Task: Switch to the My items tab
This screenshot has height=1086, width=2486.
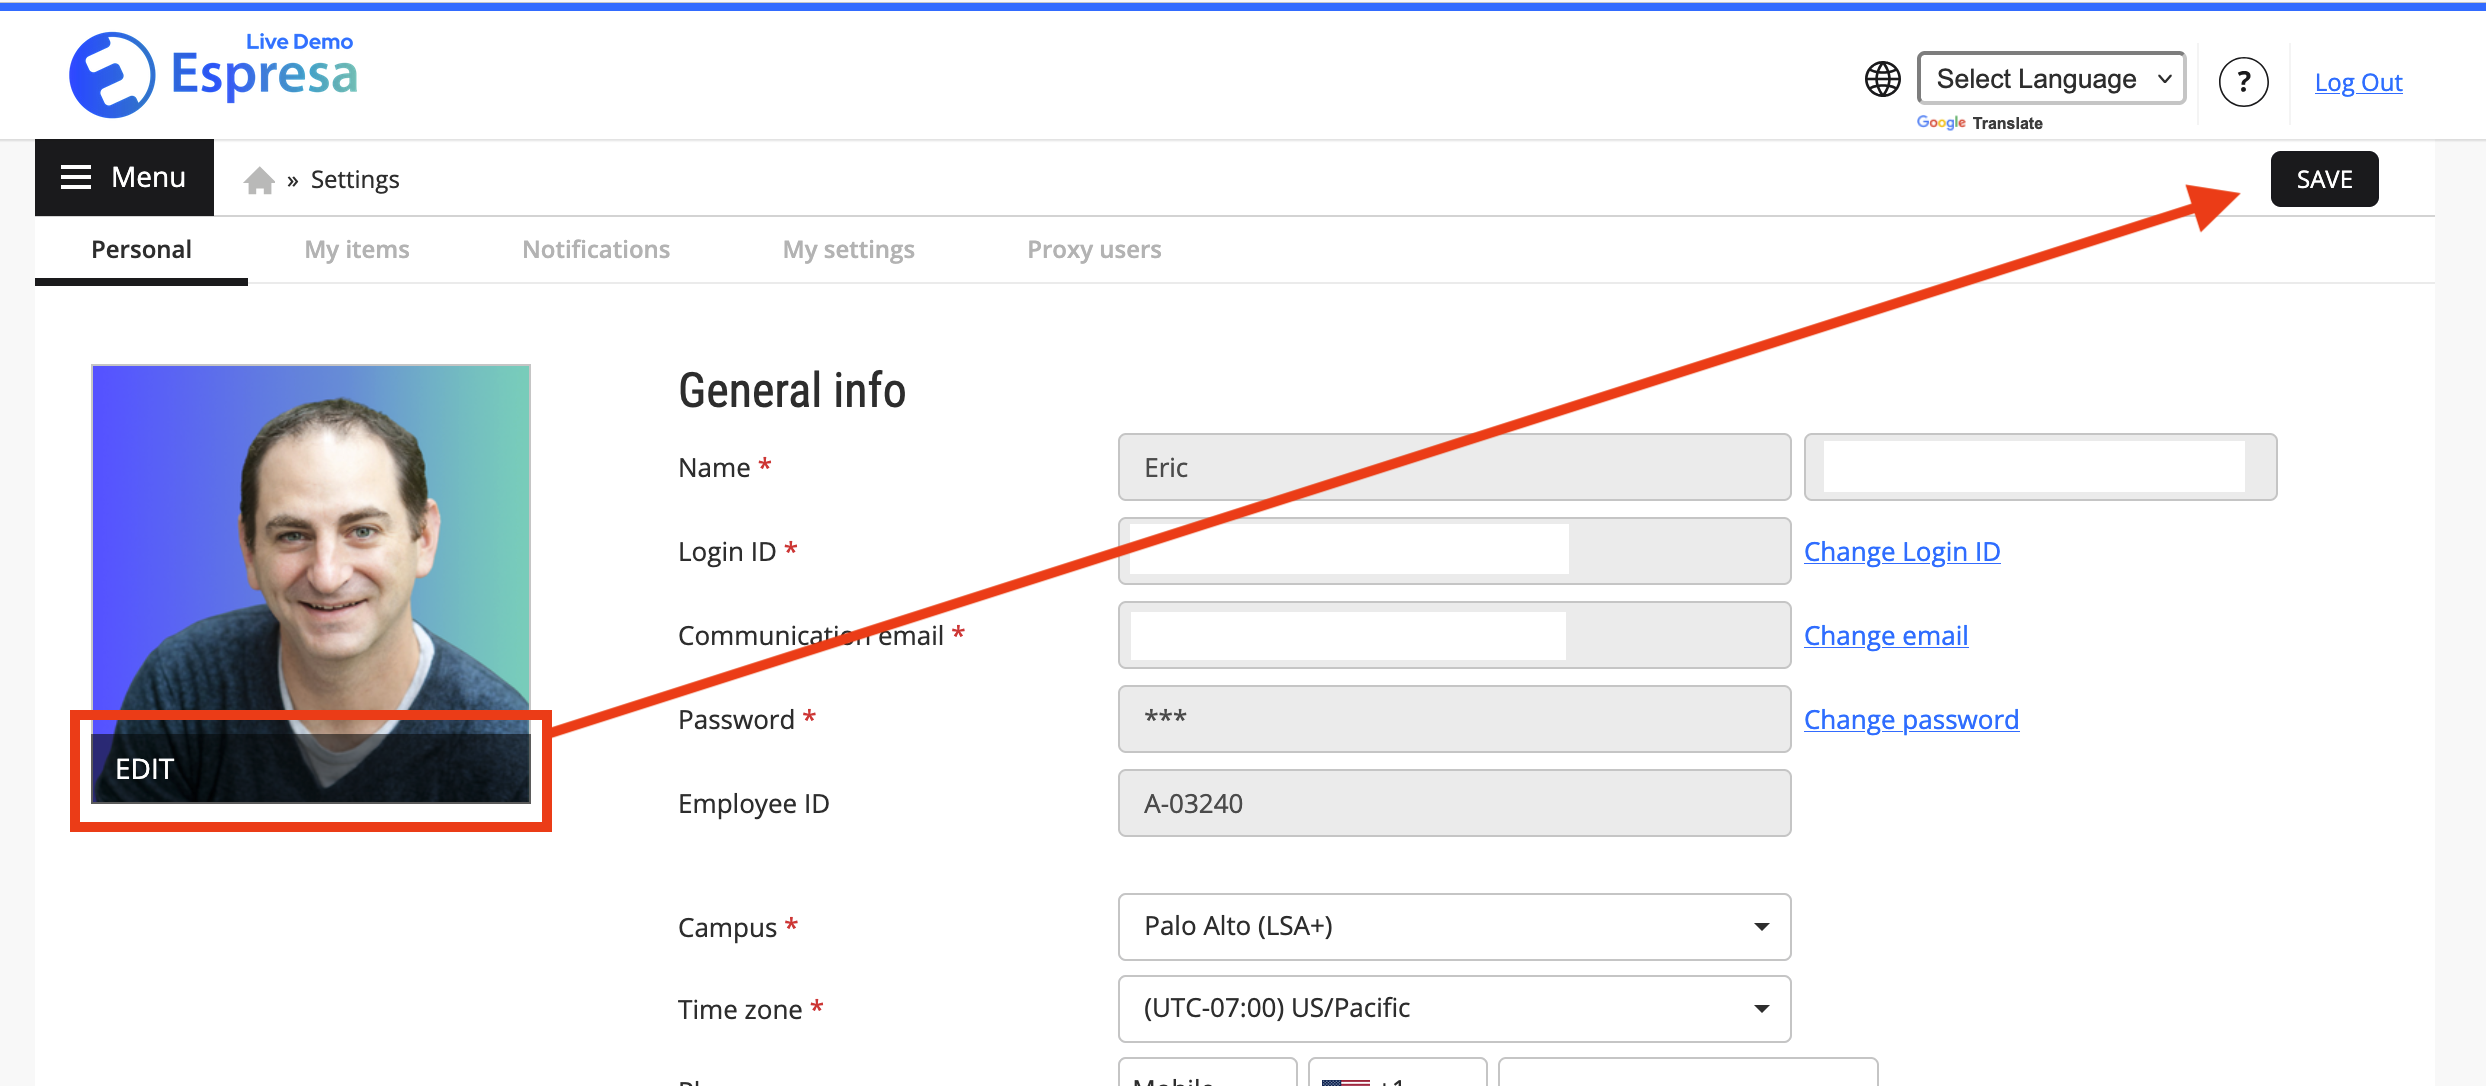Action: [x=357, y=249]
